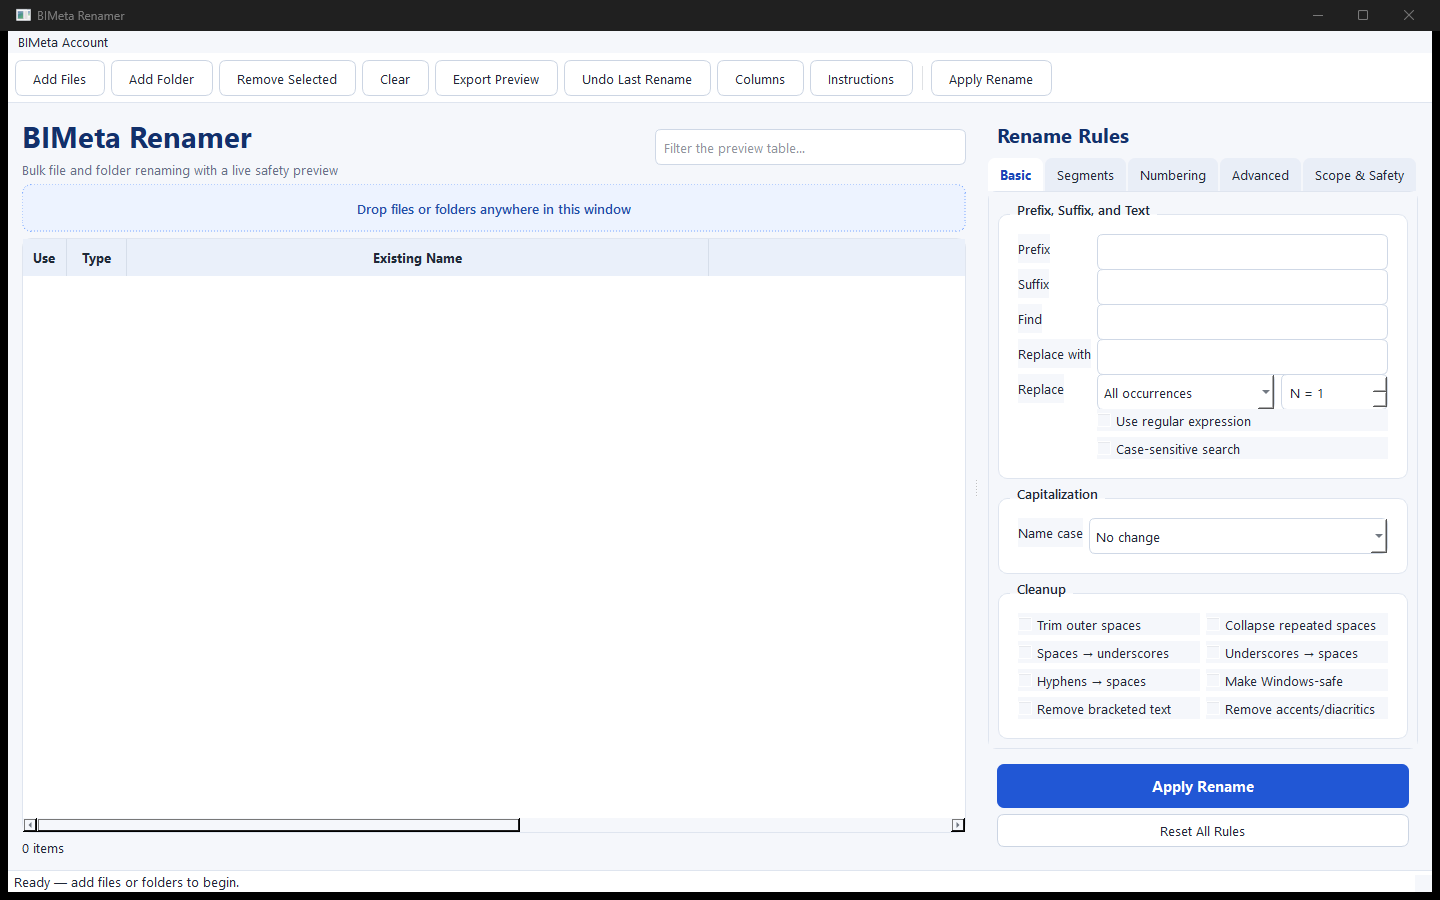Minimize the BIMeta Renamer window
Image resolution: width=1440 pixels, height=900 pixels.
coord(1318,15)
